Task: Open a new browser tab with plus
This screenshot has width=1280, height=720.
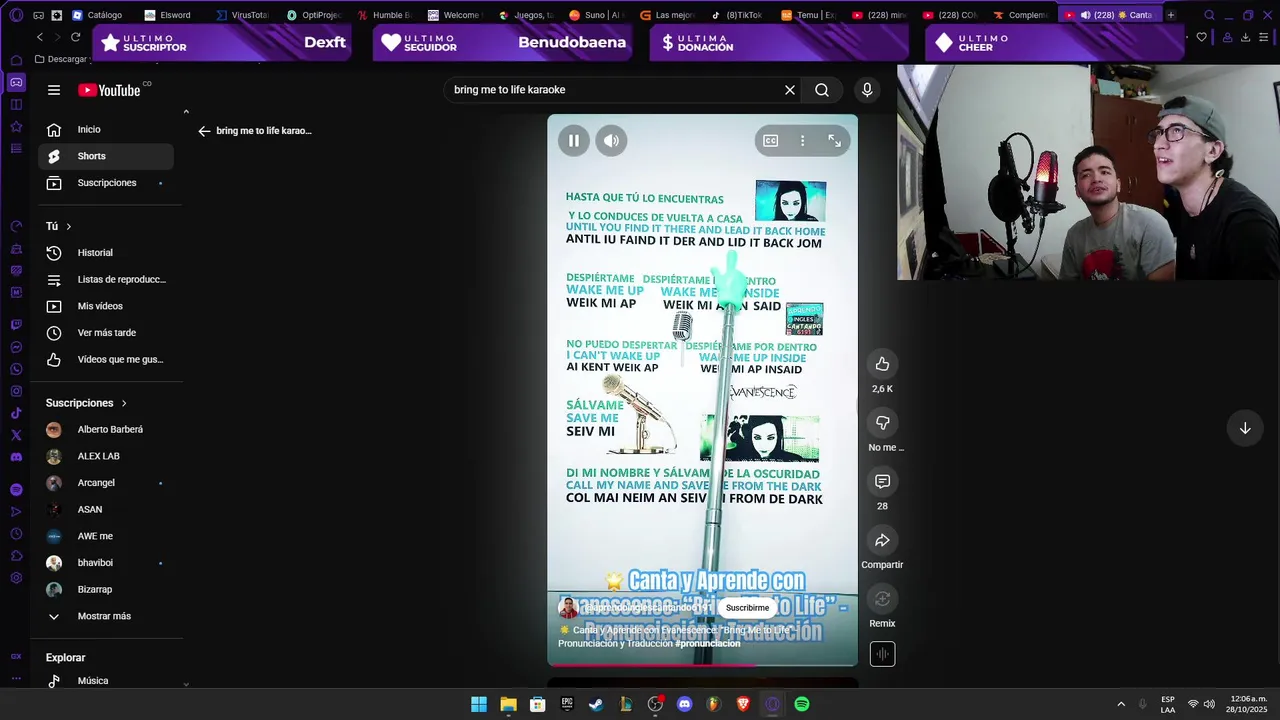Action: click(1171, 15)
